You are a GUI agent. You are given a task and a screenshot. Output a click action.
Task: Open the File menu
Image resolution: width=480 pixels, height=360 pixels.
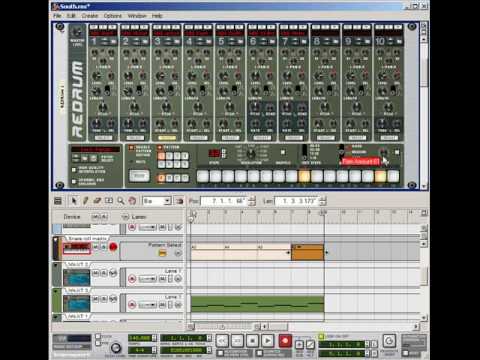pyautogui.click(x=57, y=16)
